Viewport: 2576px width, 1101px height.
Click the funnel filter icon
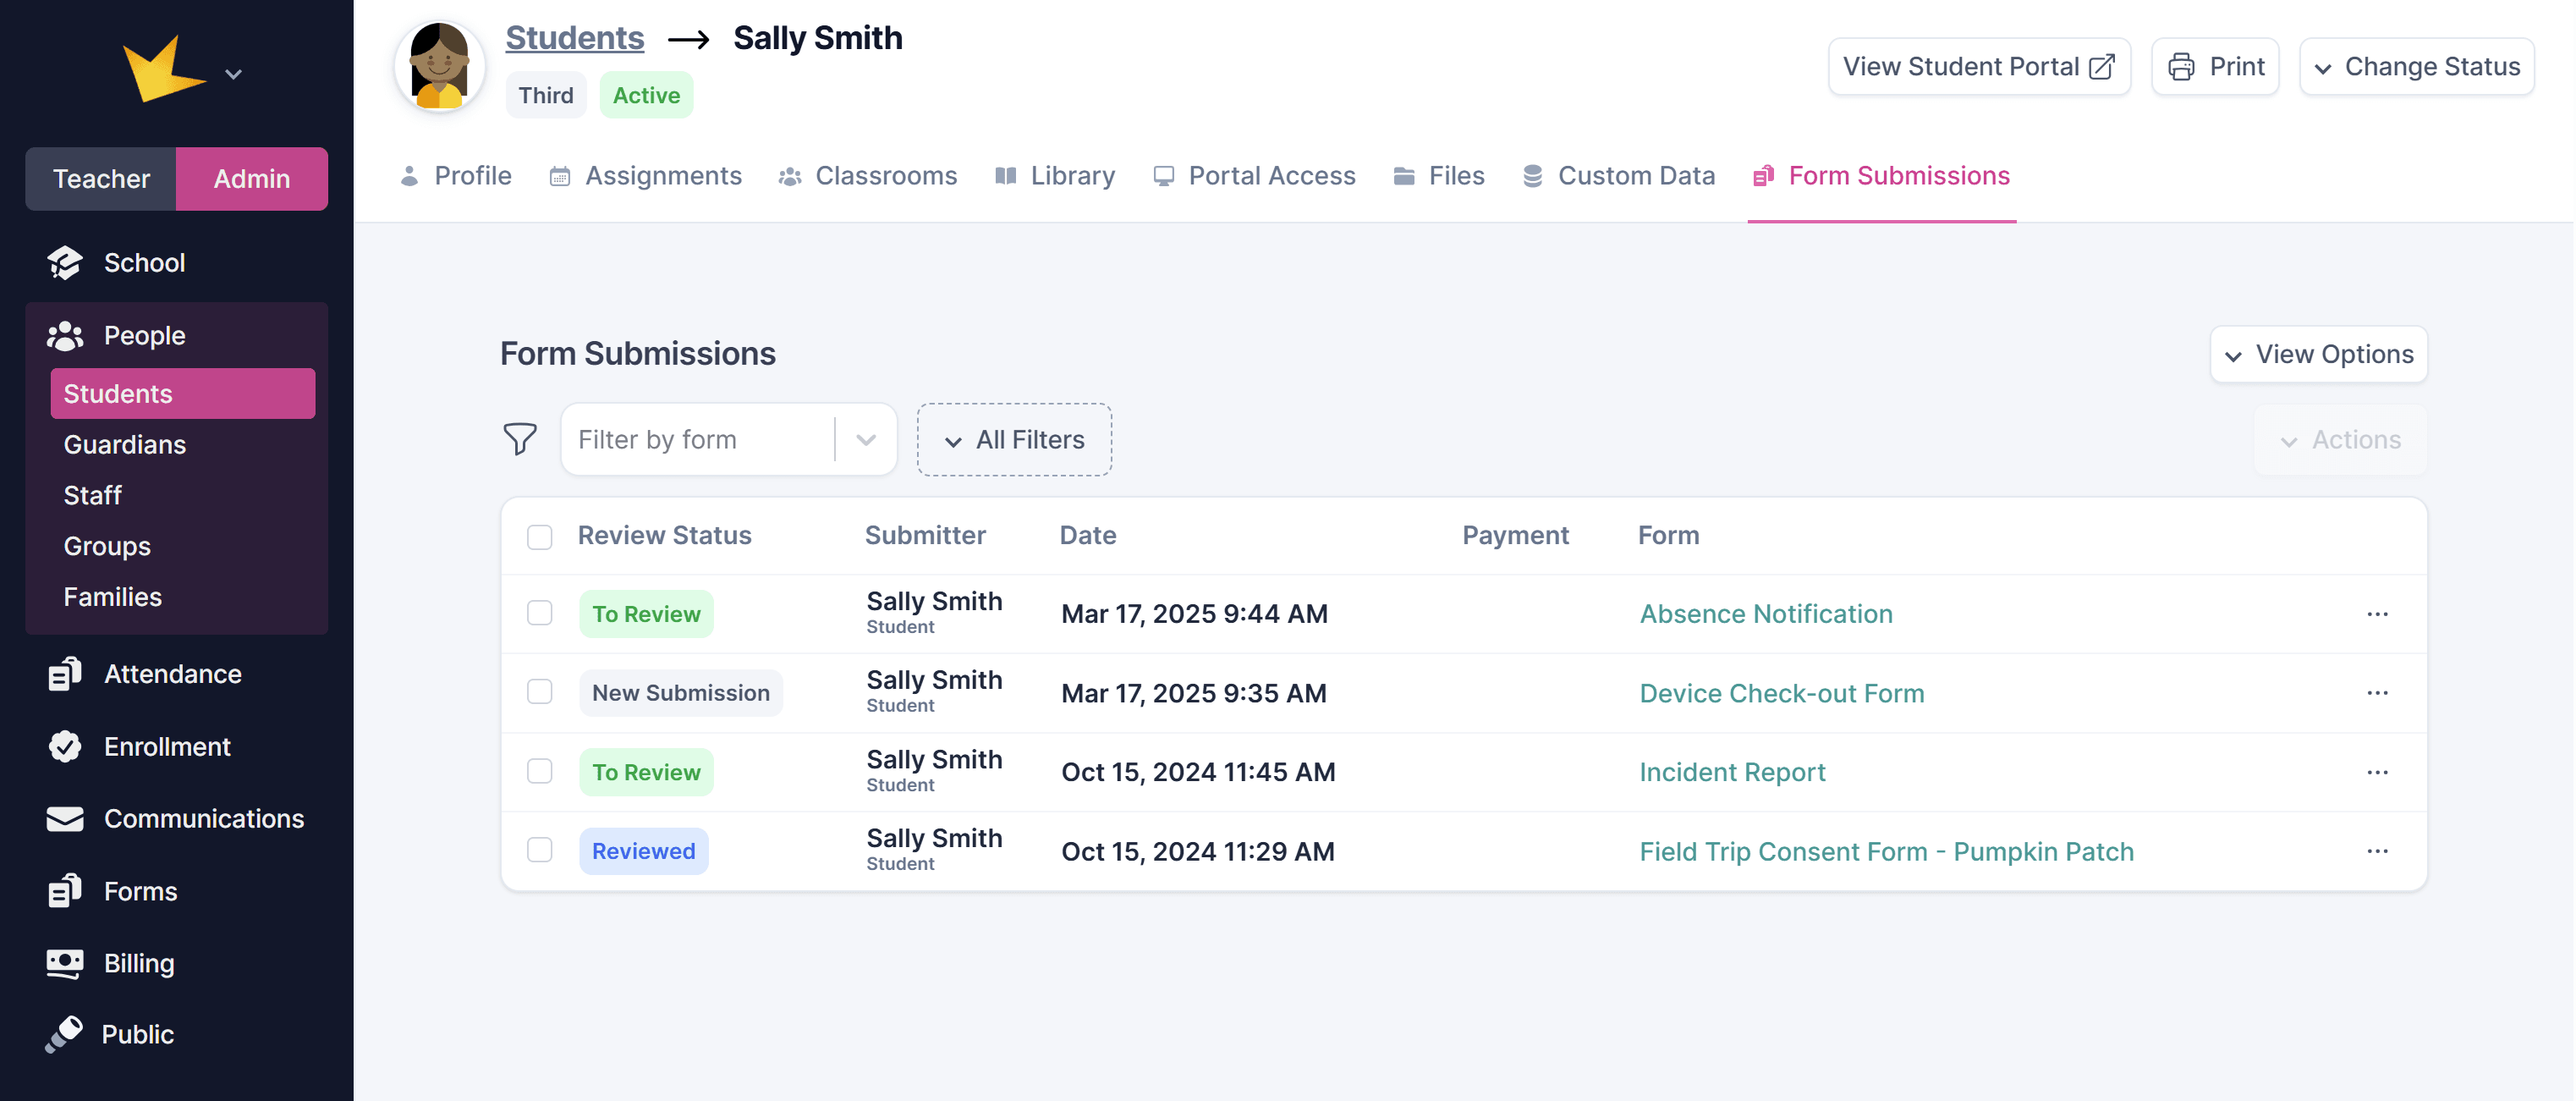[x=519, y=439]
